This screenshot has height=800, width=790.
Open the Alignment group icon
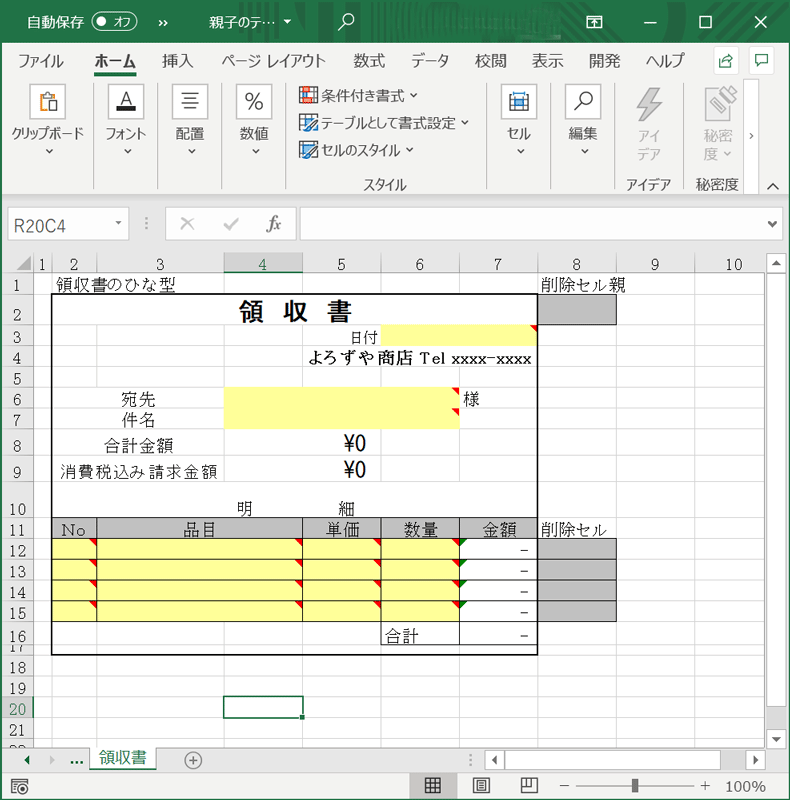[190, 102]
